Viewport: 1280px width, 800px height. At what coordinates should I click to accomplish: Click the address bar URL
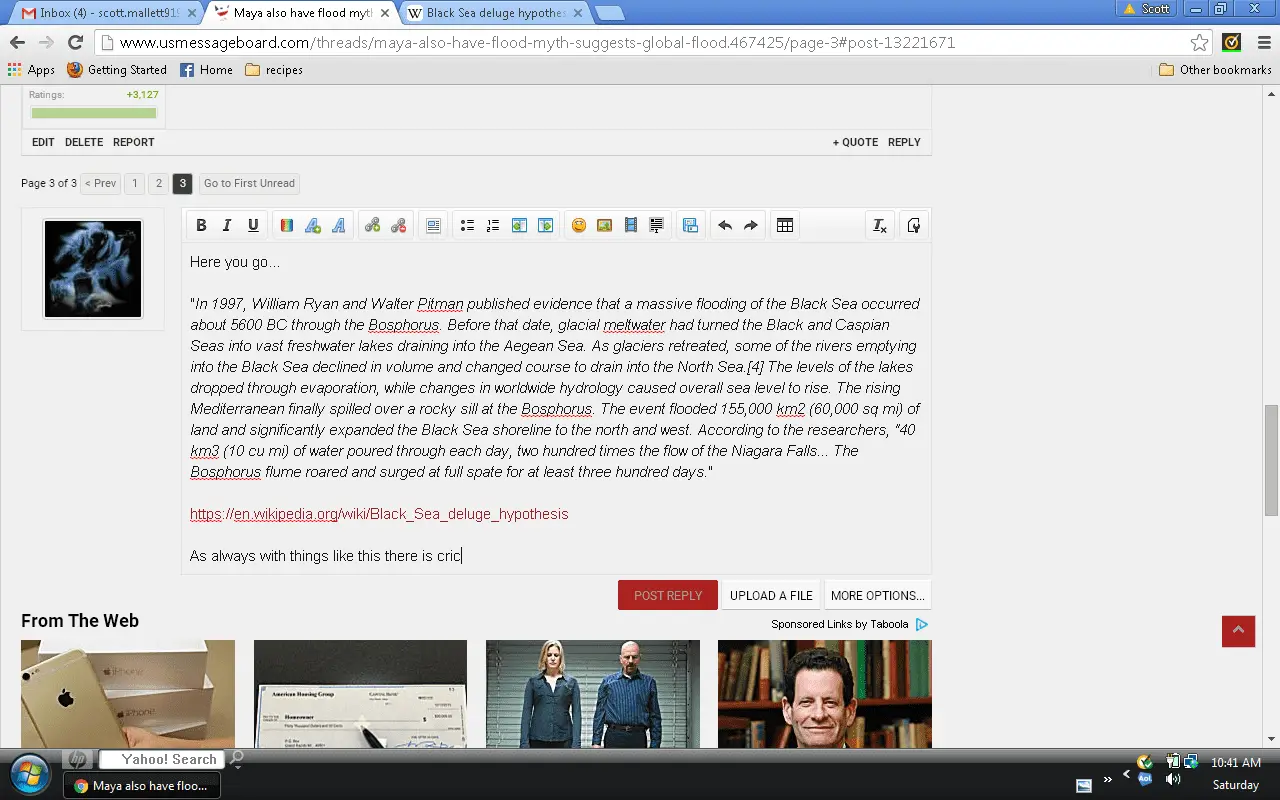pos(537,43)
